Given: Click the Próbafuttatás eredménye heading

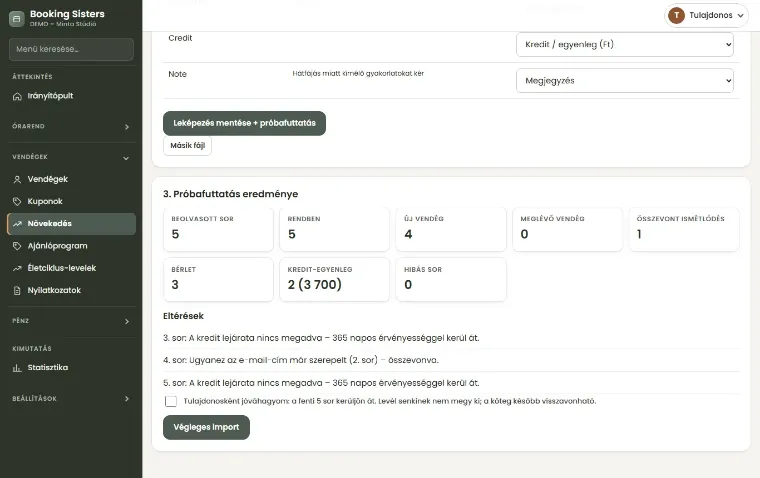Looking at the screenshot, I should (x=230, y=194).
